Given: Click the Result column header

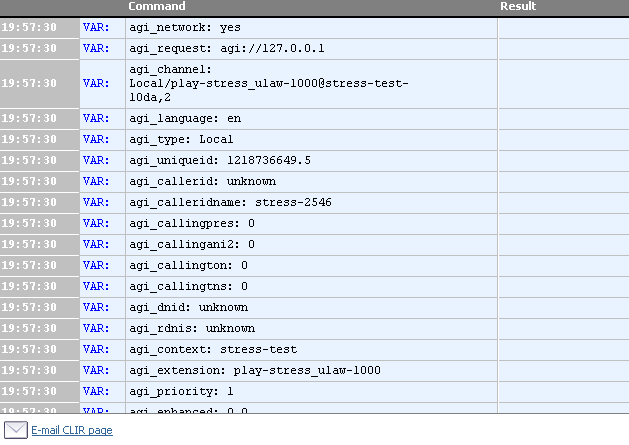Looking at the screenshot, I should (x=518, y=7).
